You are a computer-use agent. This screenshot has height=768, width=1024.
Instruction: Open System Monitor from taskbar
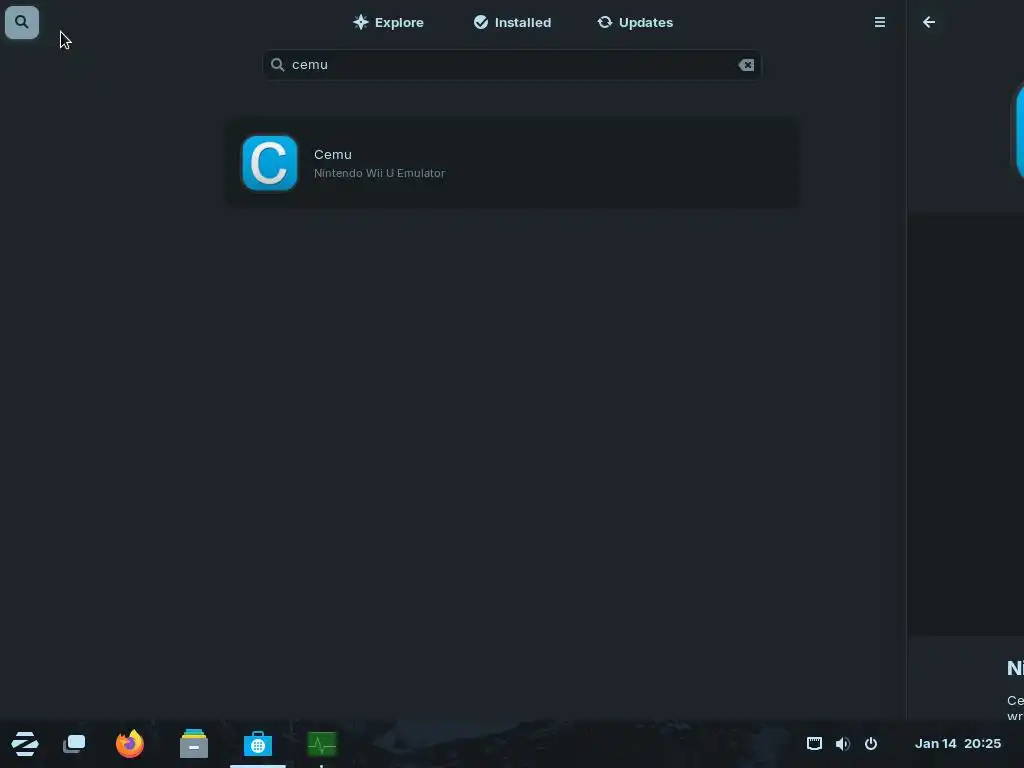pos(322,744)
